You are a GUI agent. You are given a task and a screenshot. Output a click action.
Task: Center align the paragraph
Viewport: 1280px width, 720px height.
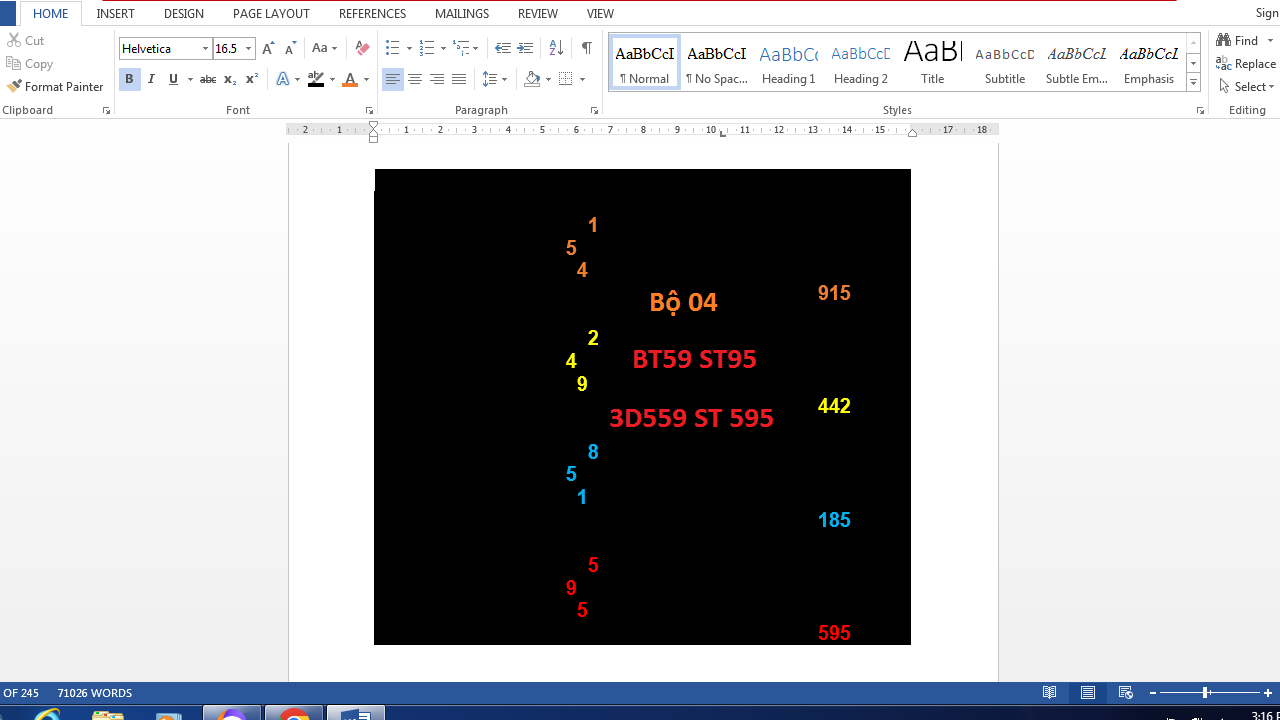(x=415, y=79)
